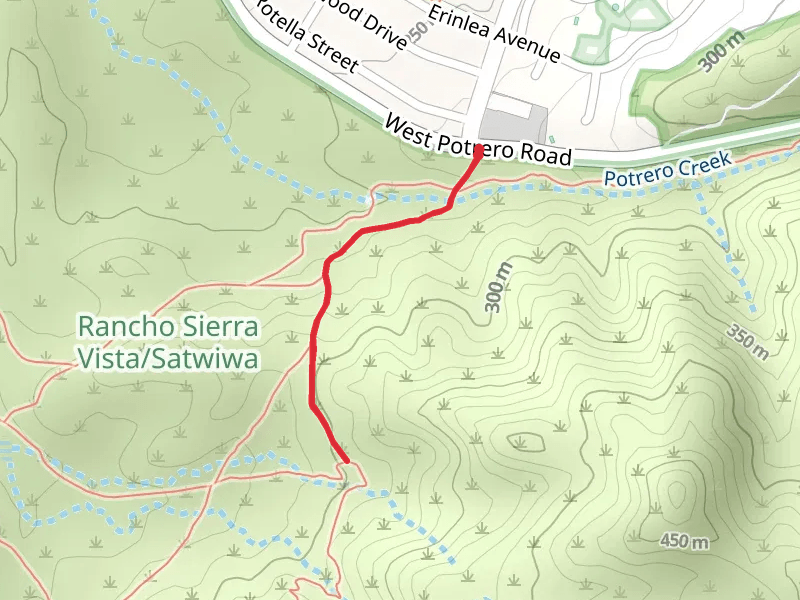Click the 350 m contour label
This screenshot has width=800, height=600.
747,342
